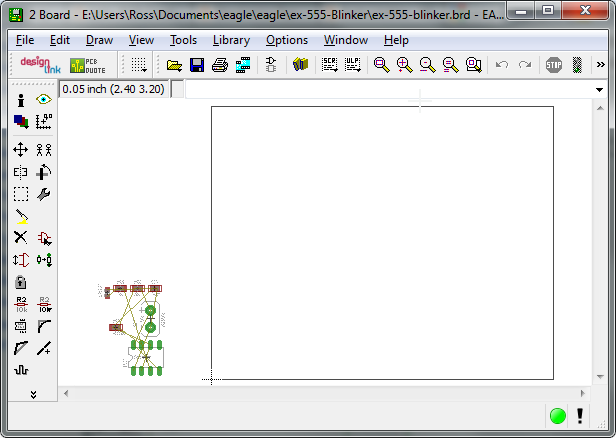Select the Rotate tool
Image resolution: width=616 pixels, height=438 pixels.
click(x=44, y=172)
